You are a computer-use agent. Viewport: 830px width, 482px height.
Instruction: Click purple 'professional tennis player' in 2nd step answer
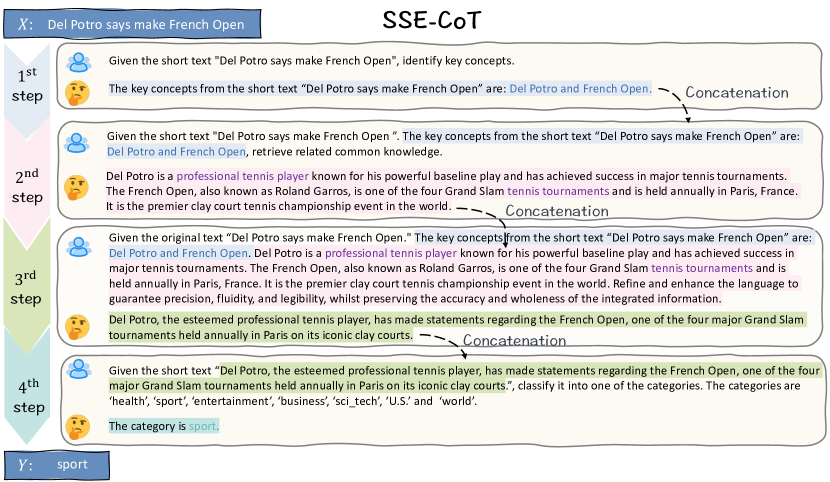(x=242, y=176)
